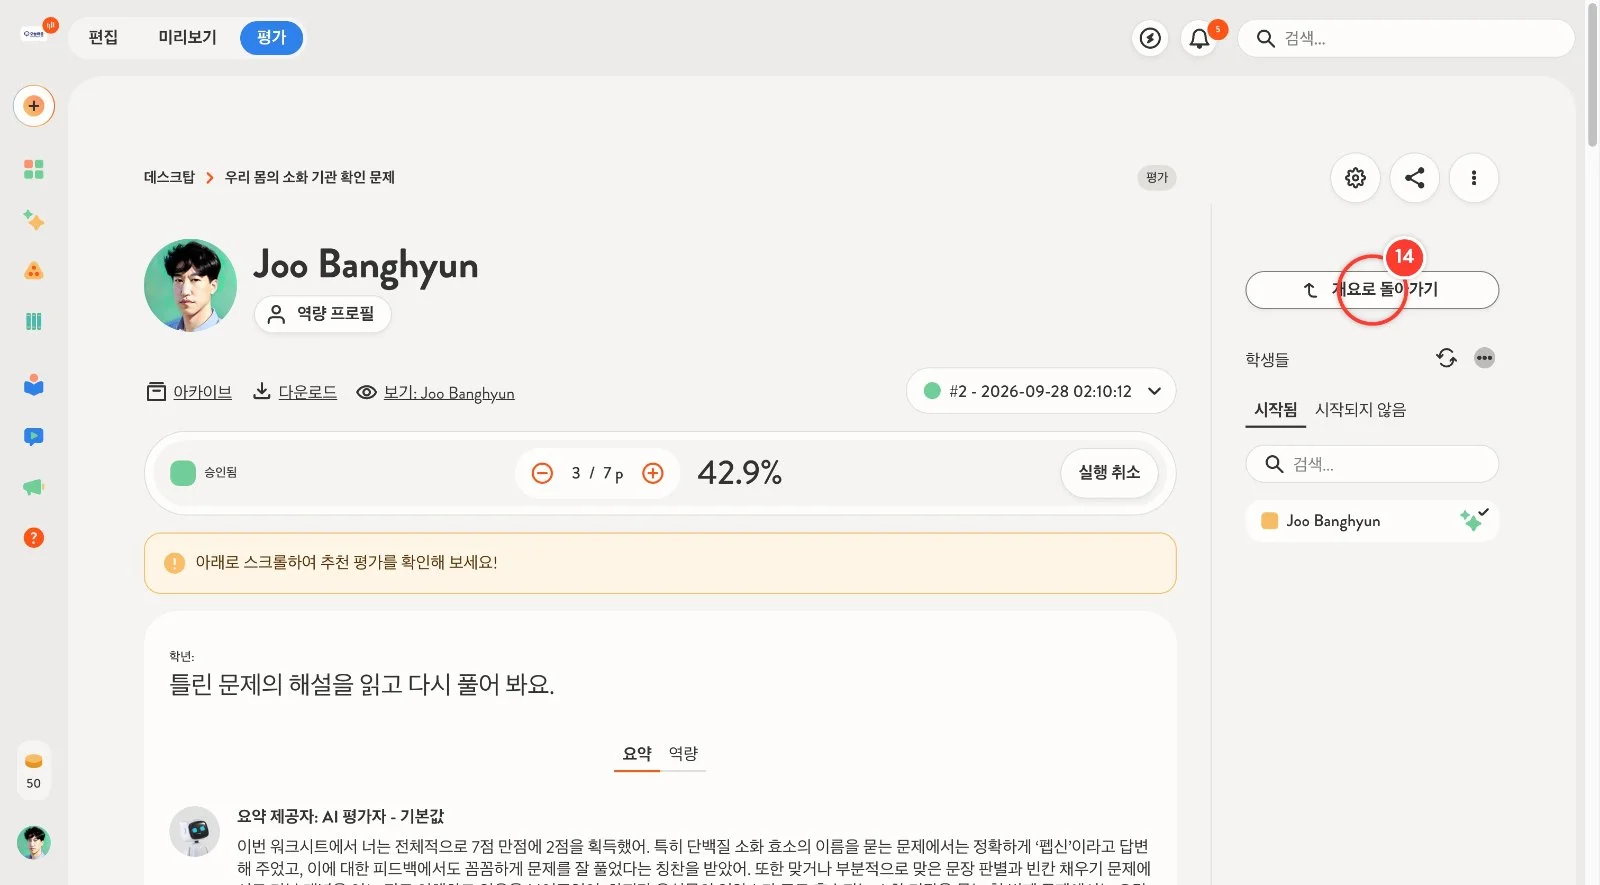
Task: Open the settings gear button
Action: [1355, 178]
